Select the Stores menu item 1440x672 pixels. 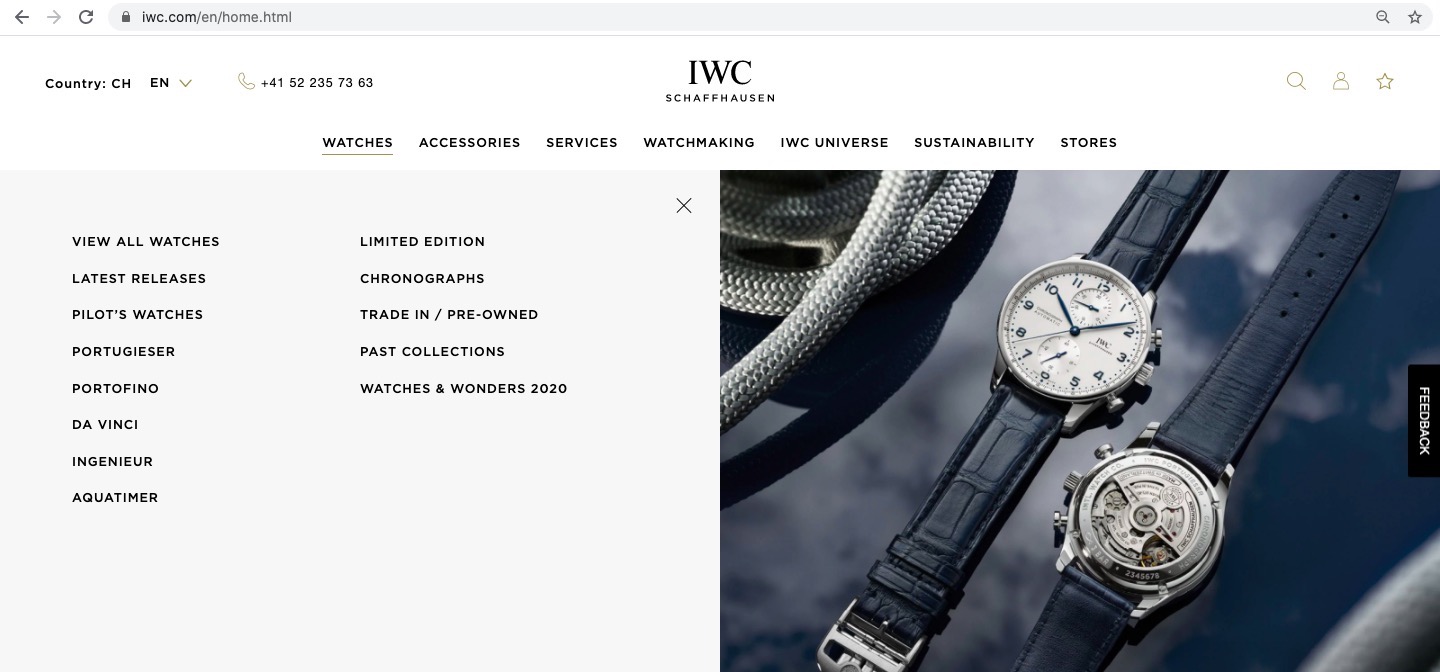[1089, 143]
